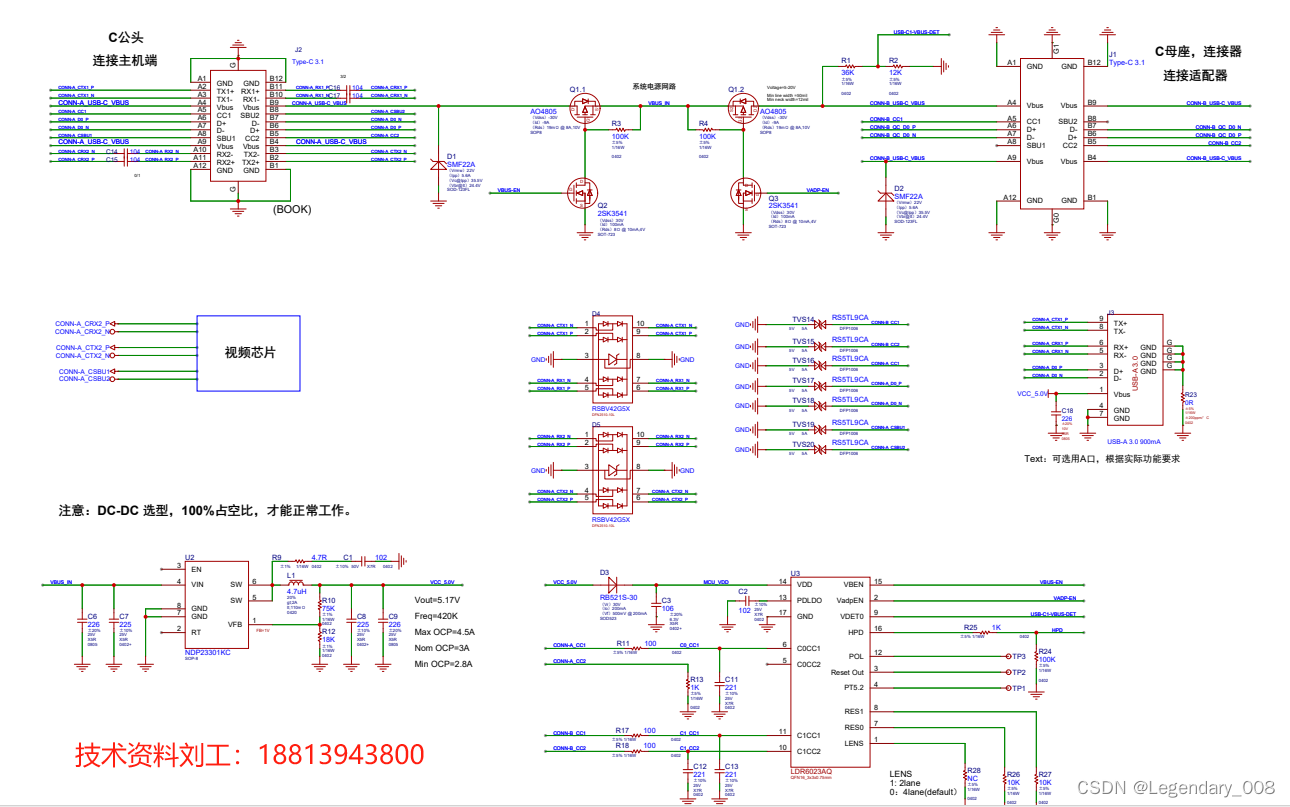Click the Freq=420K text
Viewport: 1290px width, 807px height.
click(437, 615)
